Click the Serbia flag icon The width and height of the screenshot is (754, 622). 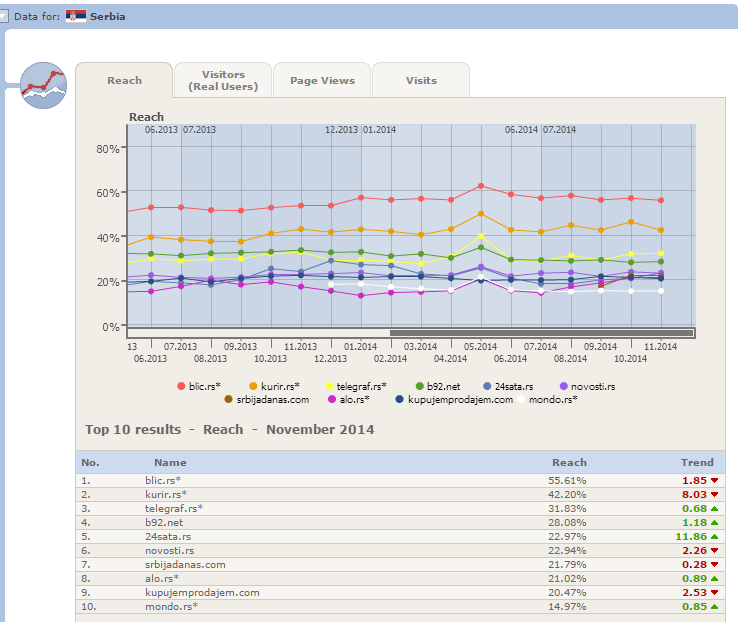click(76, 16)
